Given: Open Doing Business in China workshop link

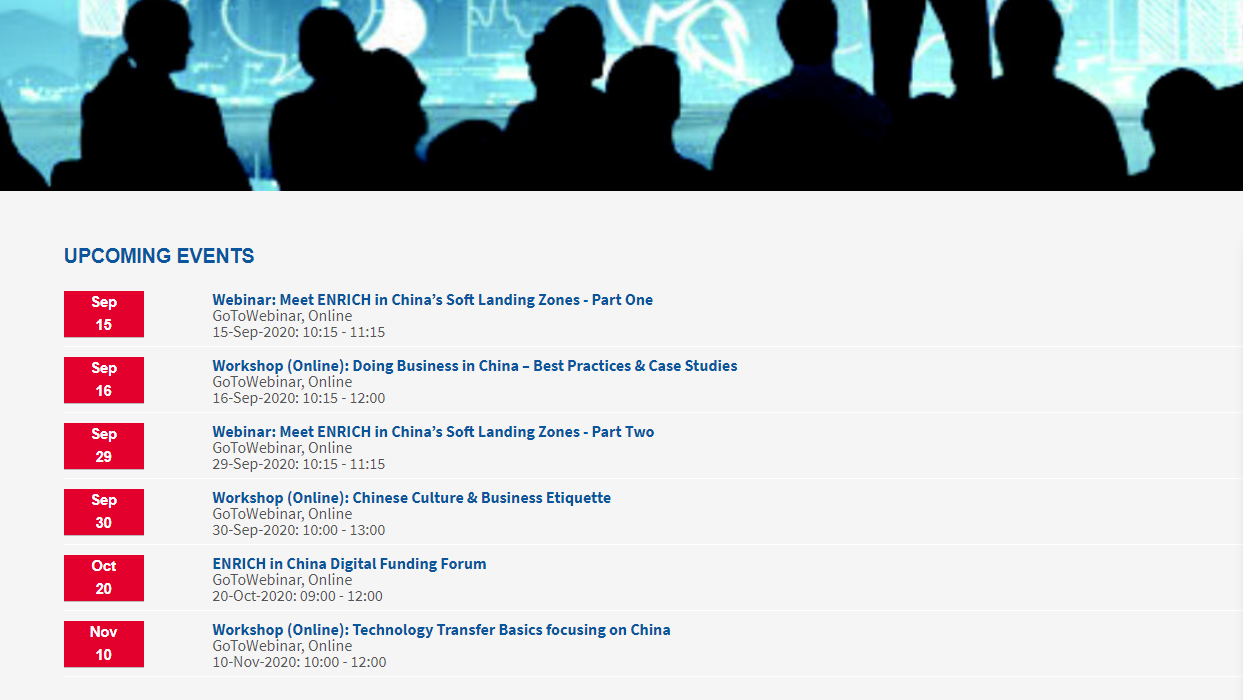Looking at the screenshot, I should [474, 366].
